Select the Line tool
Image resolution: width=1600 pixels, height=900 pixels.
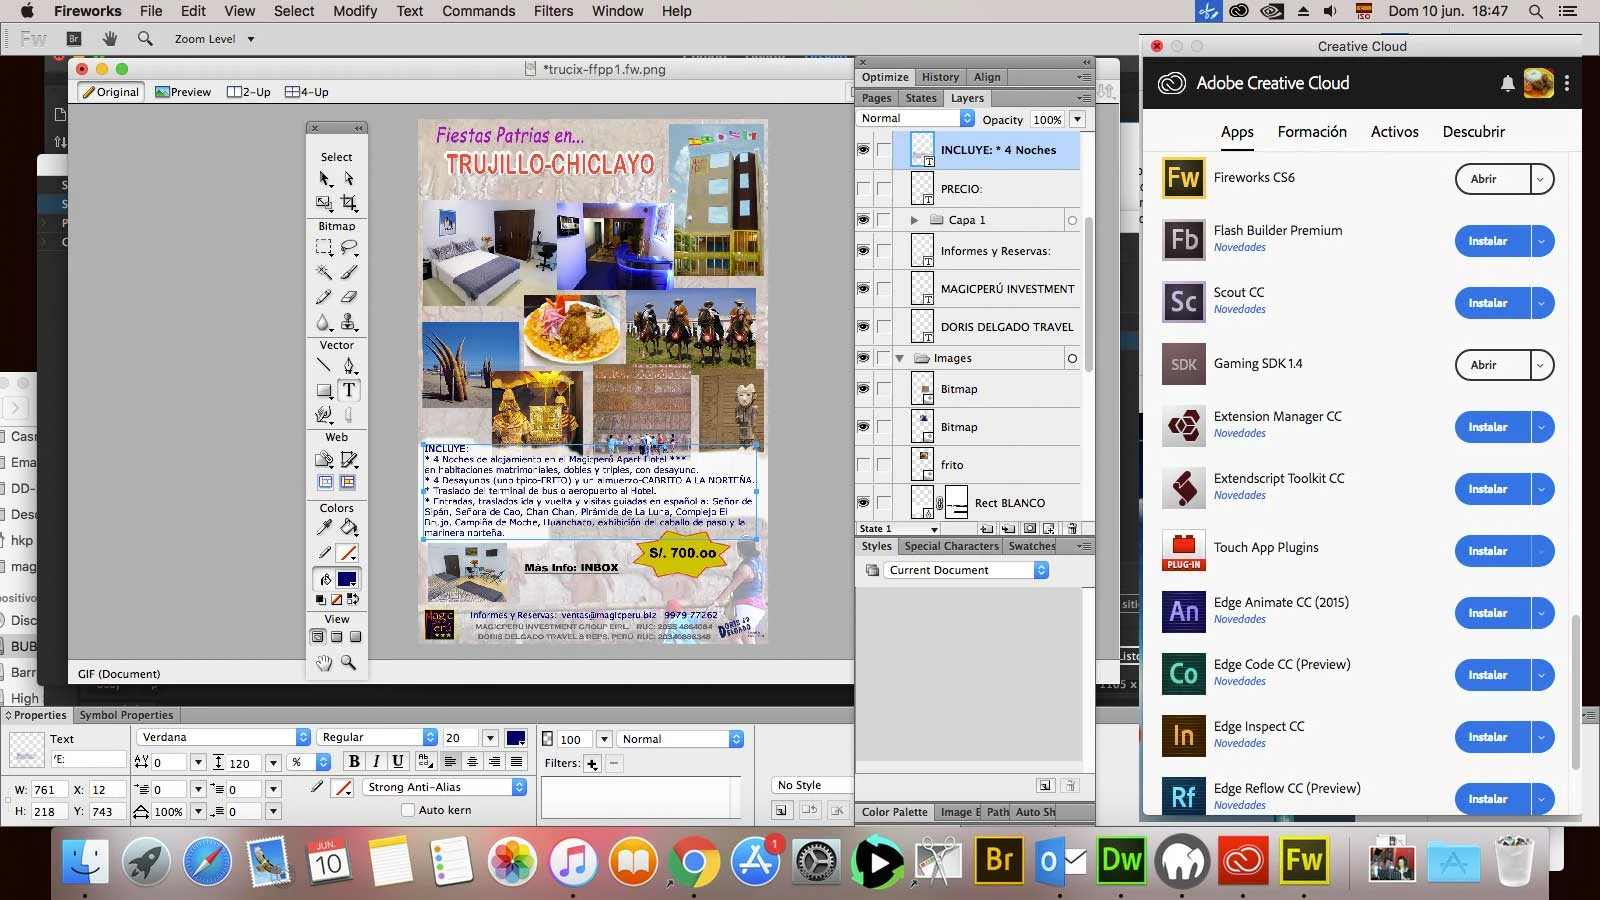tap(325, 366)
